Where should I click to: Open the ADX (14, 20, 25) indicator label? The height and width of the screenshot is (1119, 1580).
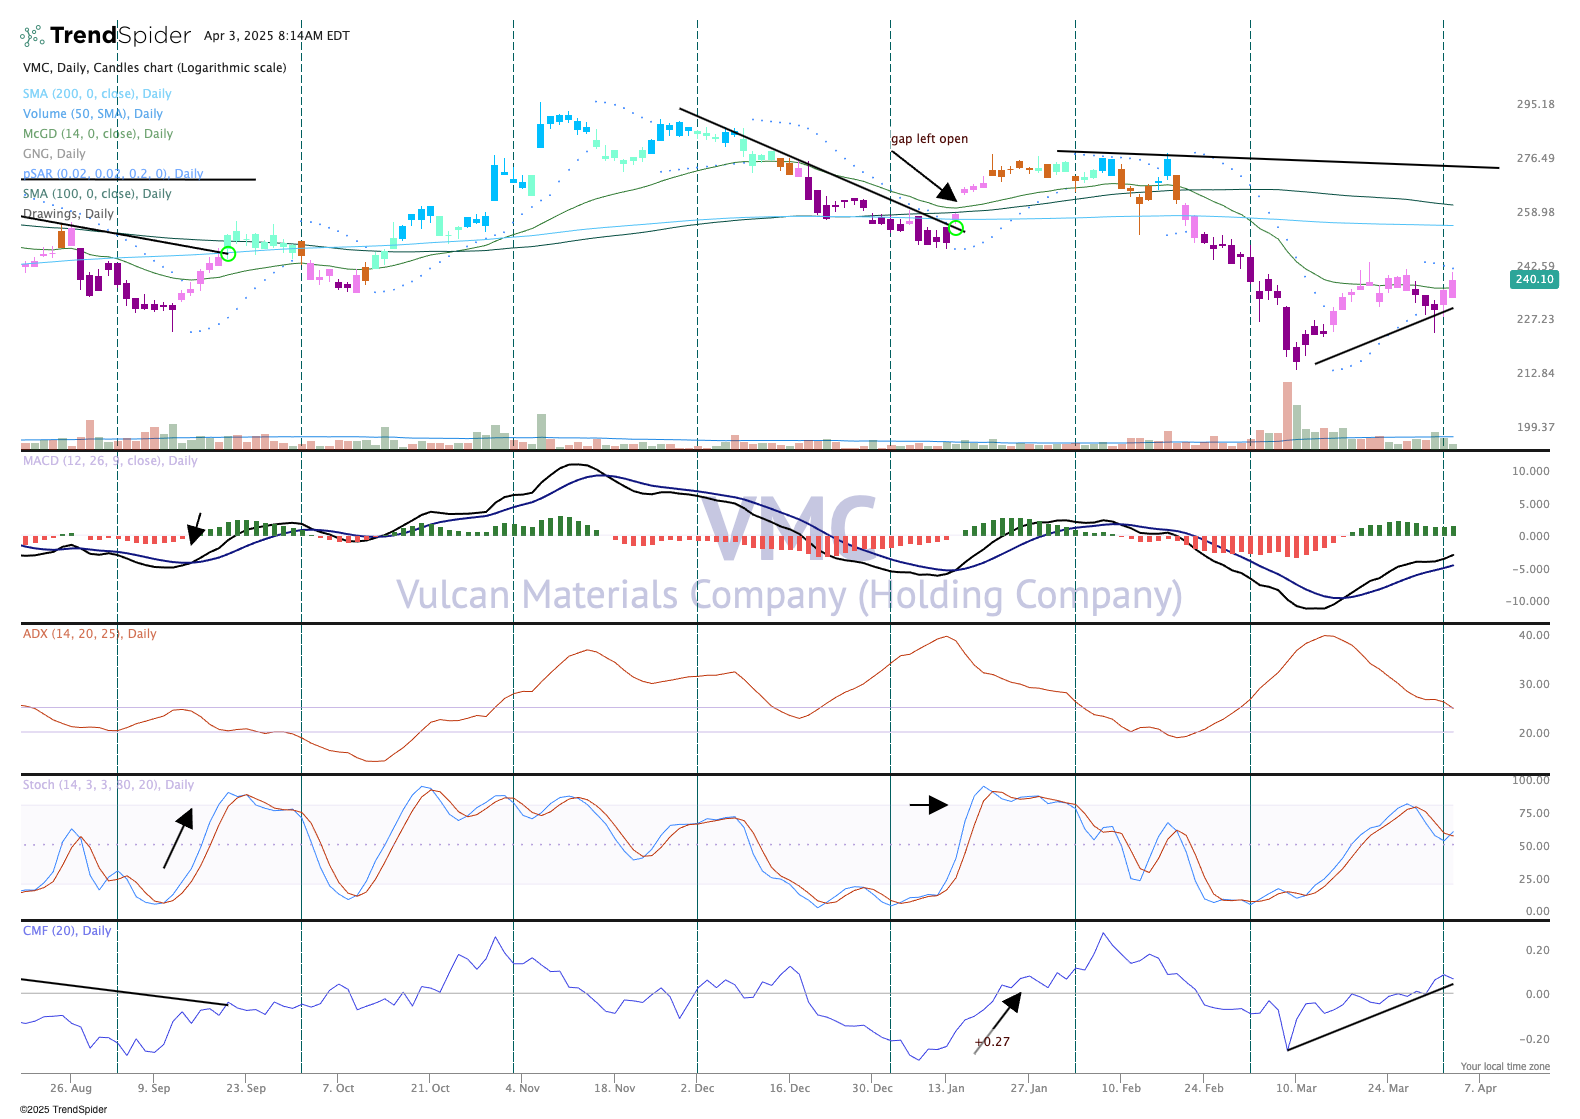coord(89,634)
